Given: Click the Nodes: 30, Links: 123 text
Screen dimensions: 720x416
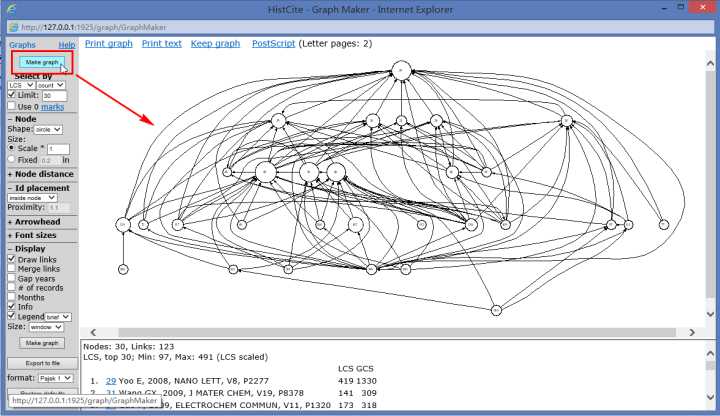Looking at the screenshot, I should [129, 347].
